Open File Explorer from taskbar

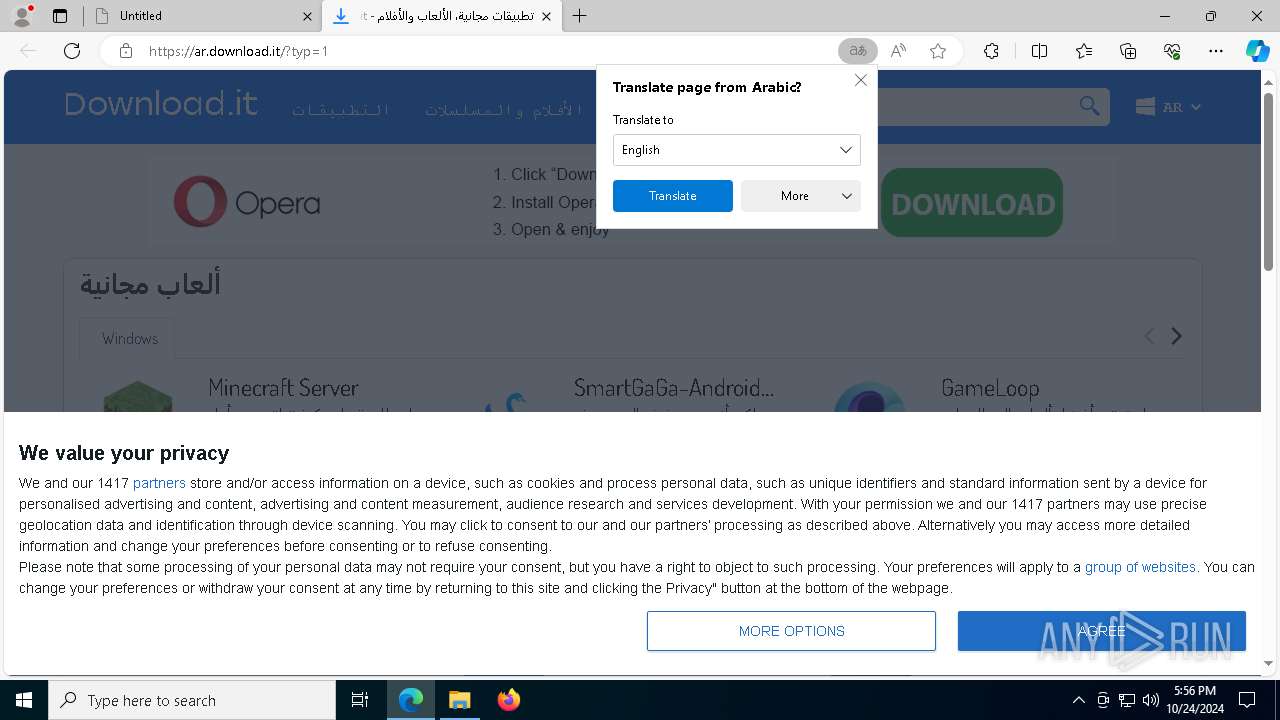click(460, 700)
